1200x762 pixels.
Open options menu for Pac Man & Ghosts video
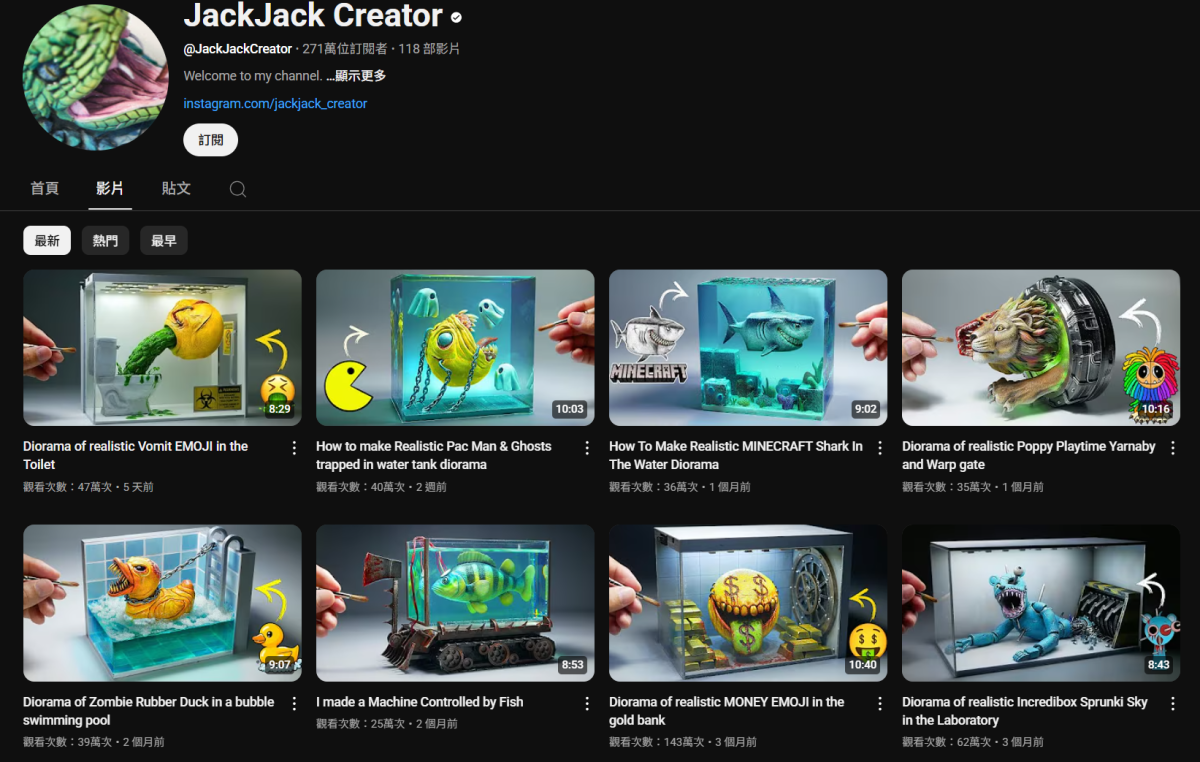[x=587, y=448]
